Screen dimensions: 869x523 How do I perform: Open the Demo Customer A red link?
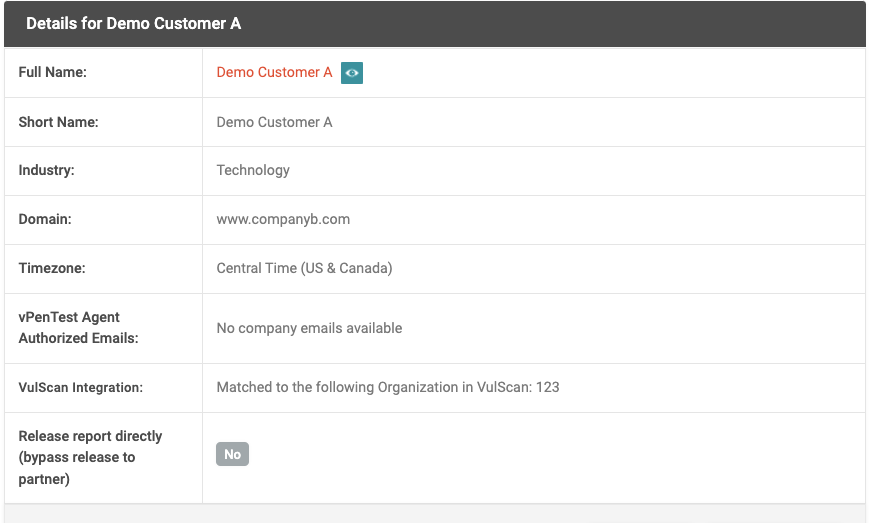point(274,73)
